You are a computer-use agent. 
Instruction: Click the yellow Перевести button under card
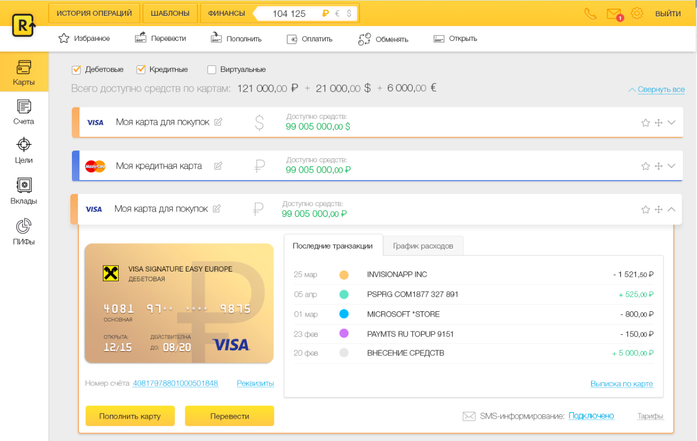229,416
